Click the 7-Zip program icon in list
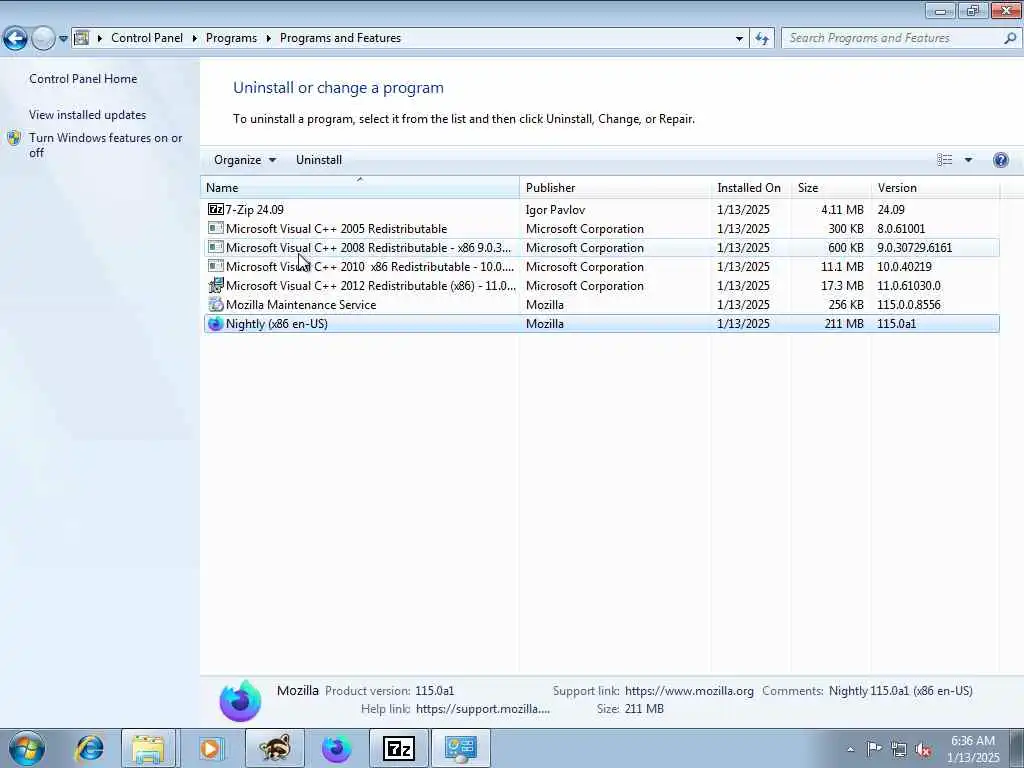This screenshot has width=1024, height=768. (x=216, y=210)
